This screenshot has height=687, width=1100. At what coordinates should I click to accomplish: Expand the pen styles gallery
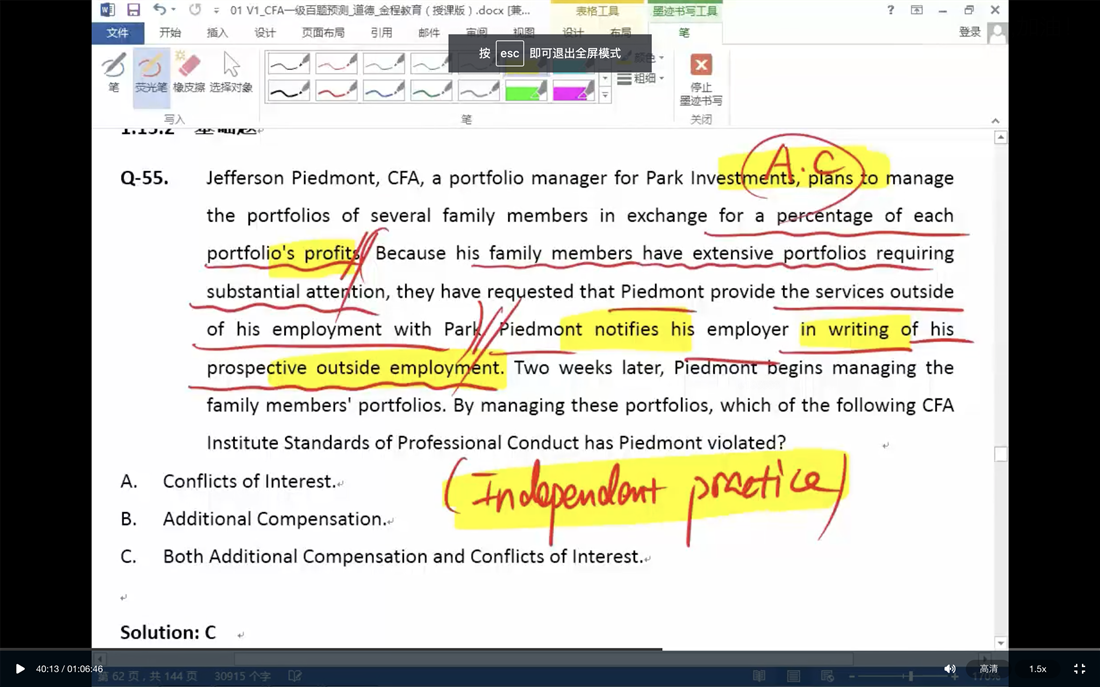[x=605, y=95]
